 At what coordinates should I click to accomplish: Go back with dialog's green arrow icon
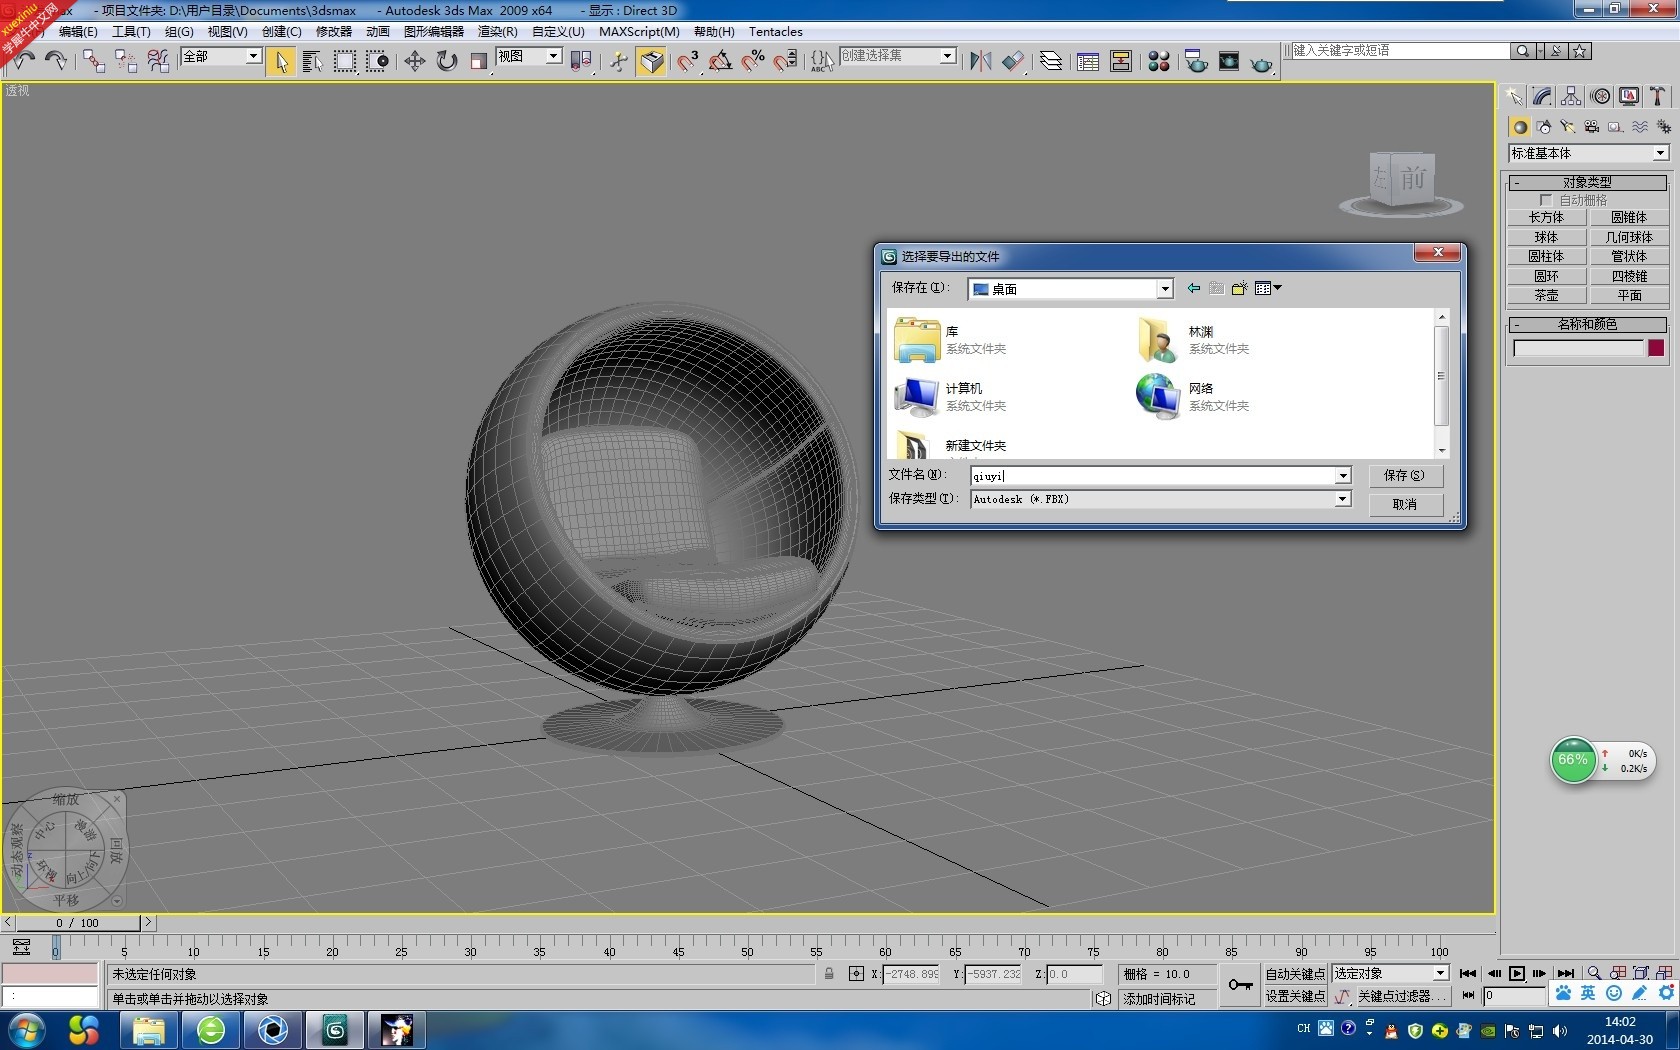(1194, 288)
